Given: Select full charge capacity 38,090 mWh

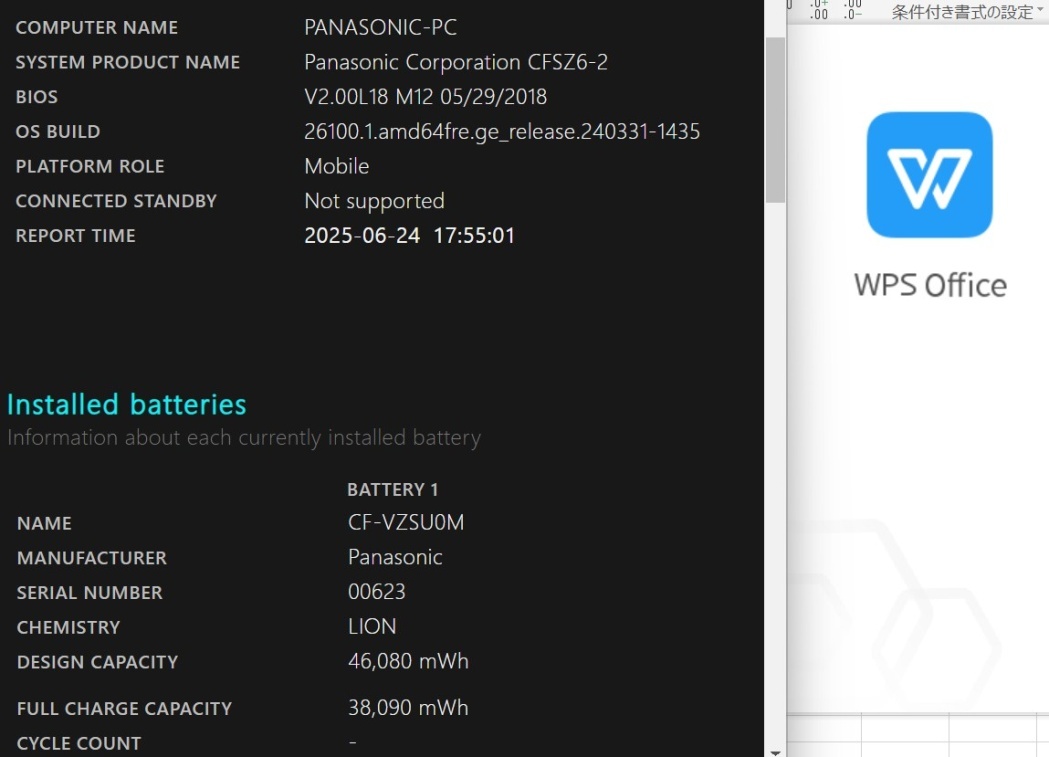Looking at the screenshot, I should pos(408,708).
